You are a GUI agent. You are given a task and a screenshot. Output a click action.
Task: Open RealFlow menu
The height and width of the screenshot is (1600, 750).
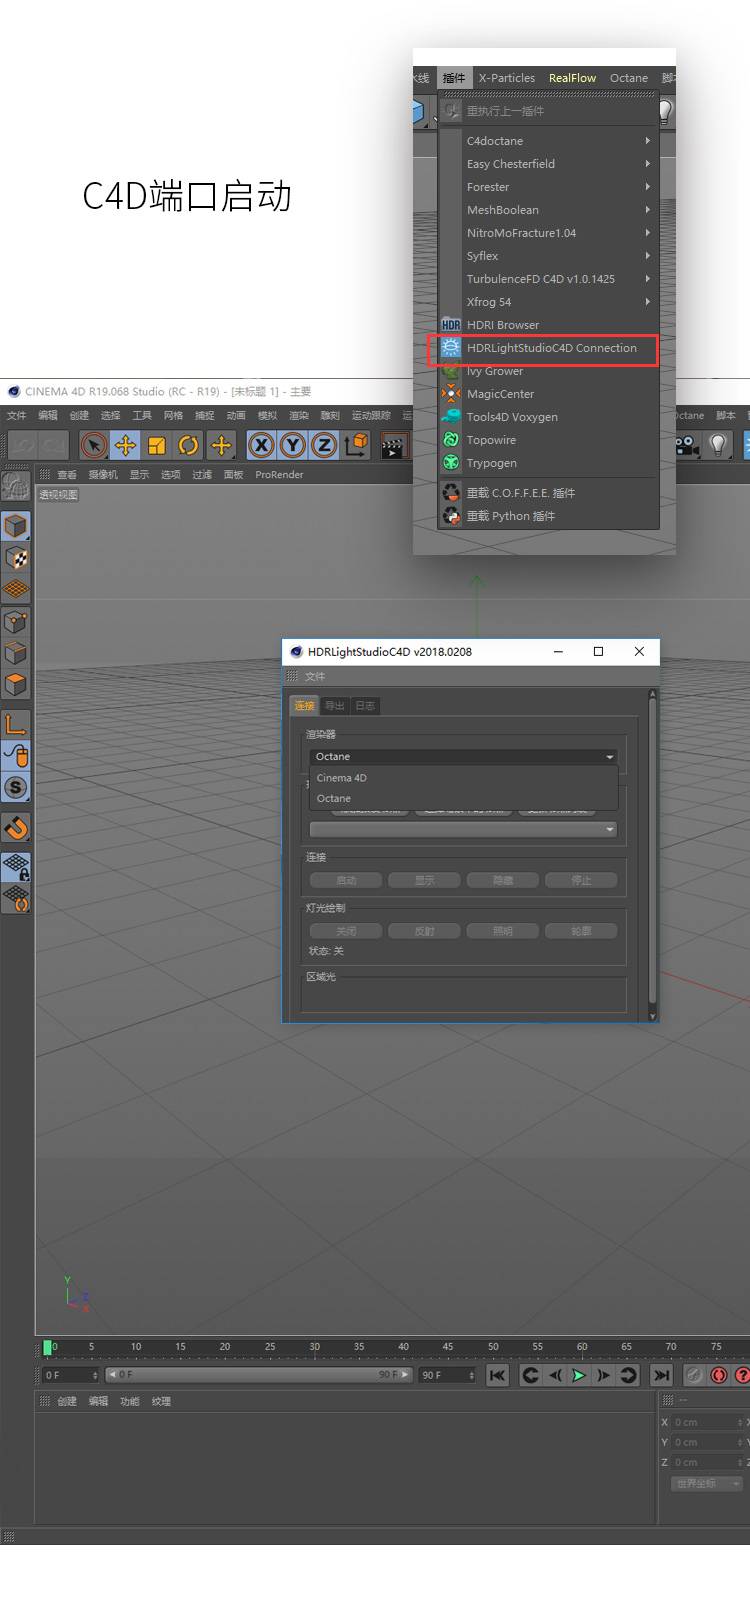click(x=572, y=78)
